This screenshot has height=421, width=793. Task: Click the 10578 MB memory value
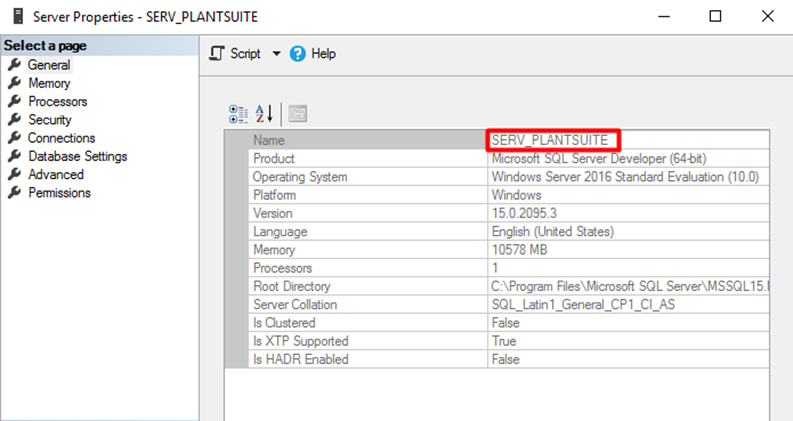519,249
